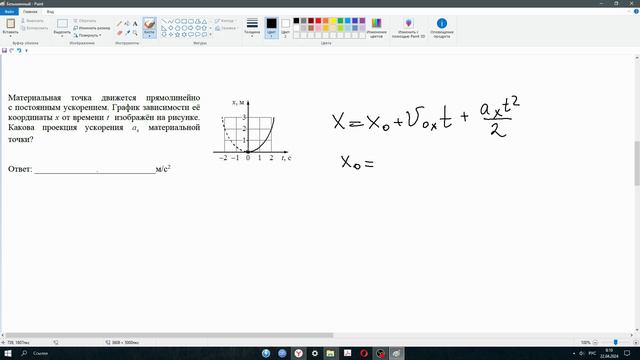Pick the Curve shape in the shapes gallery
The height and width of the screenshot is (360, 640).
pos(171,21)
